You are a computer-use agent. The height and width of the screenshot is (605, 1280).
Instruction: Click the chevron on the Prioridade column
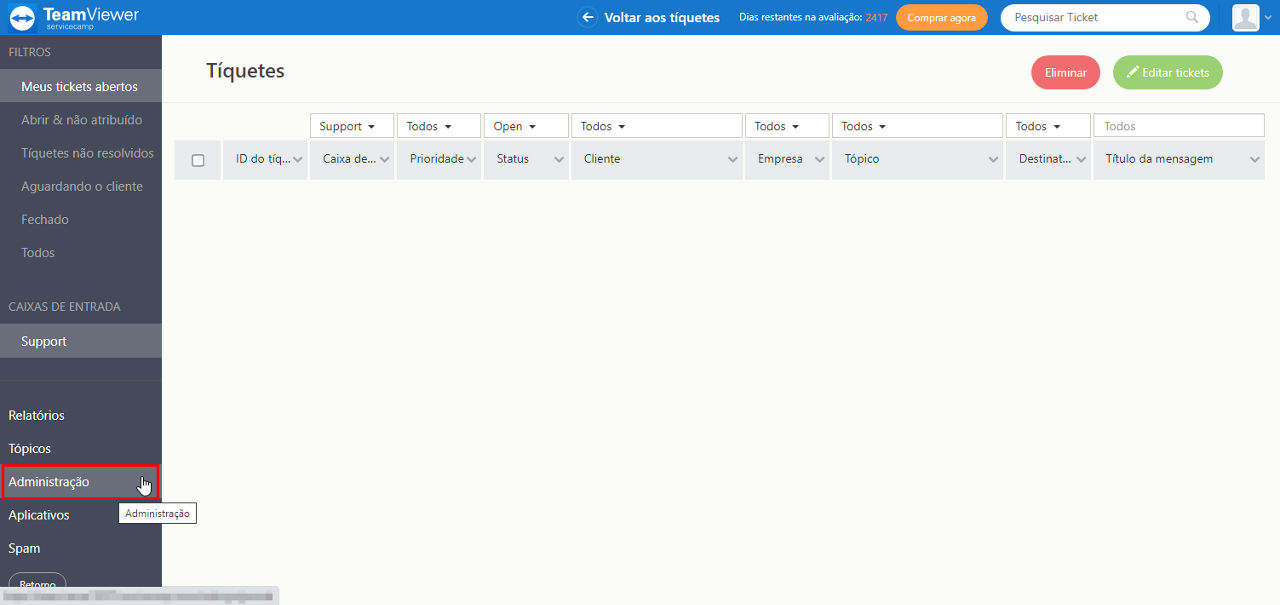(x=472, y=160)
